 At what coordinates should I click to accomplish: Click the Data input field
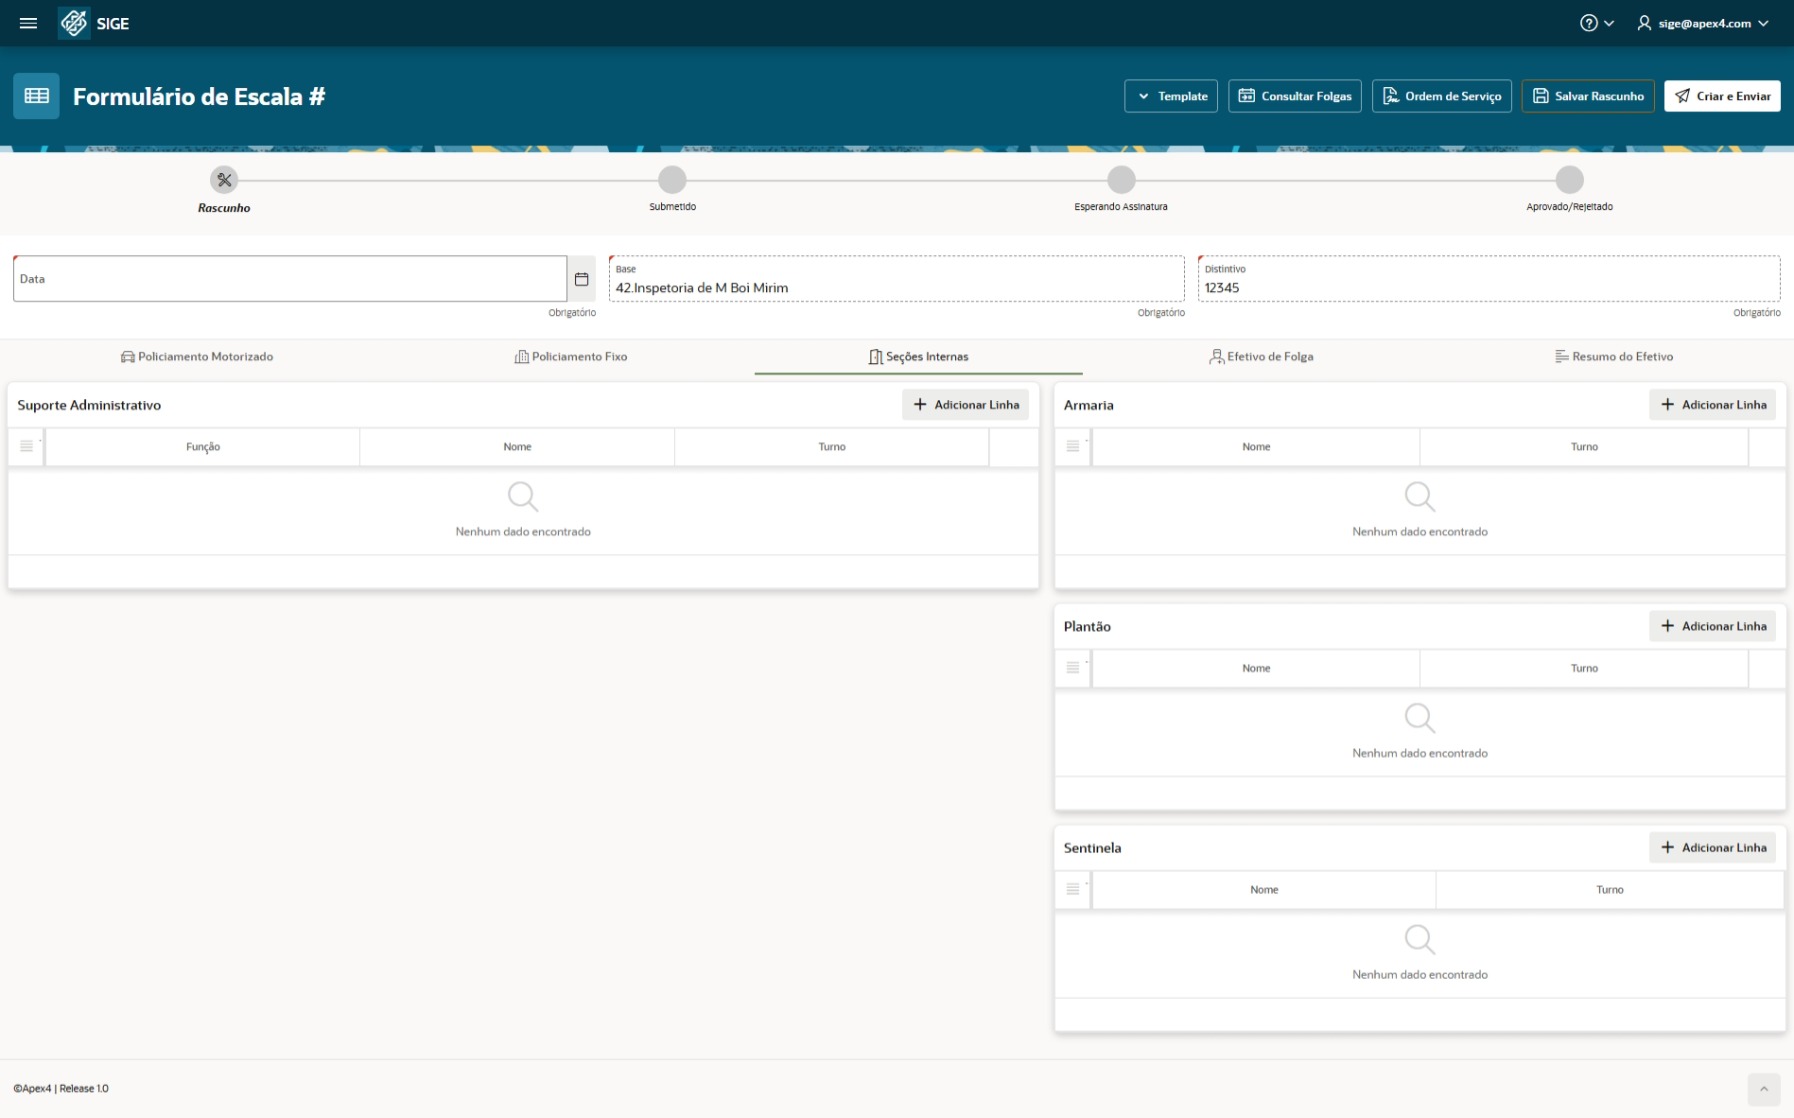(290, 279)
